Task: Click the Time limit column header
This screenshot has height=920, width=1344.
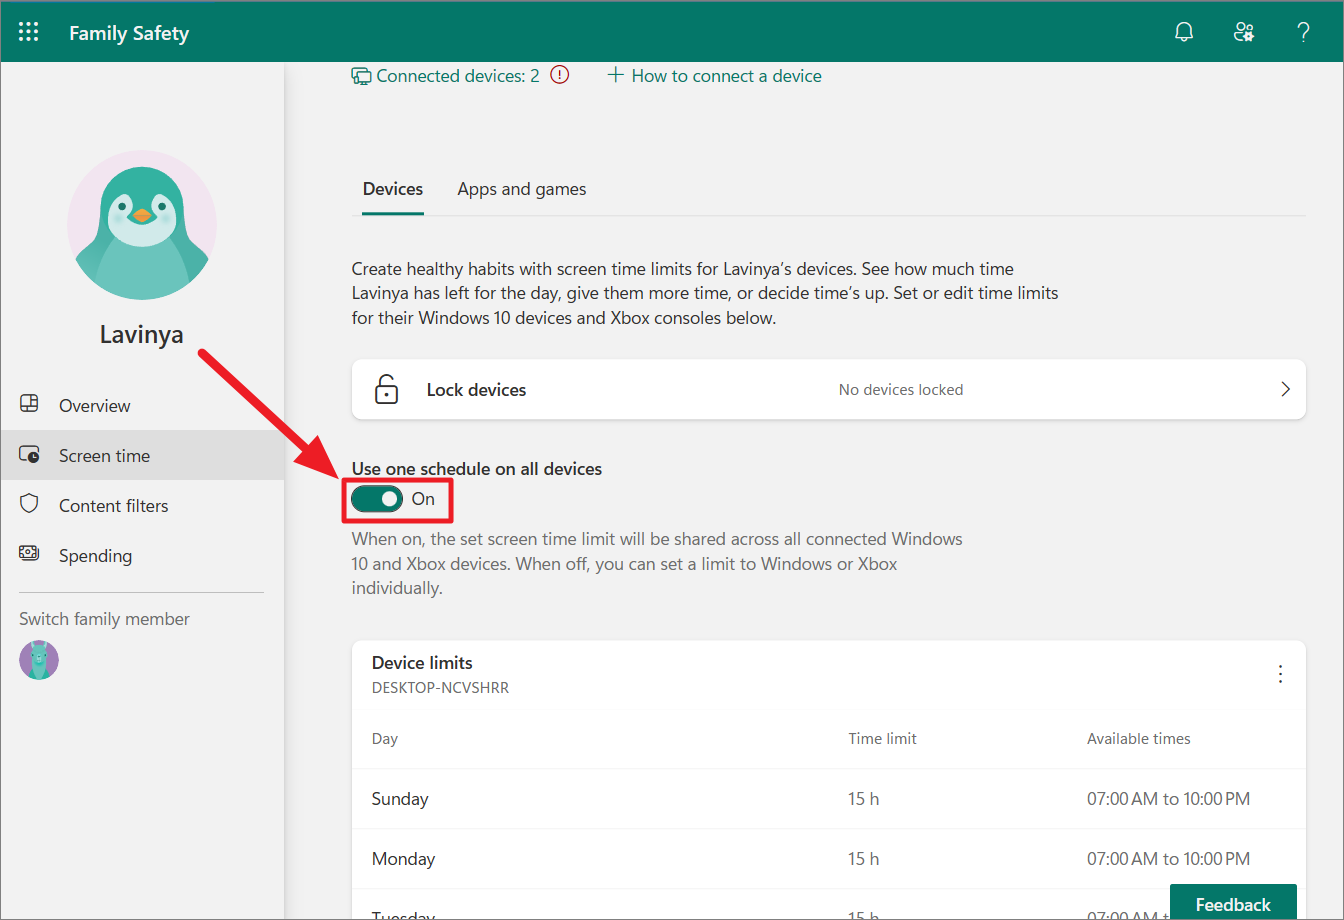Action: [883, 739]
